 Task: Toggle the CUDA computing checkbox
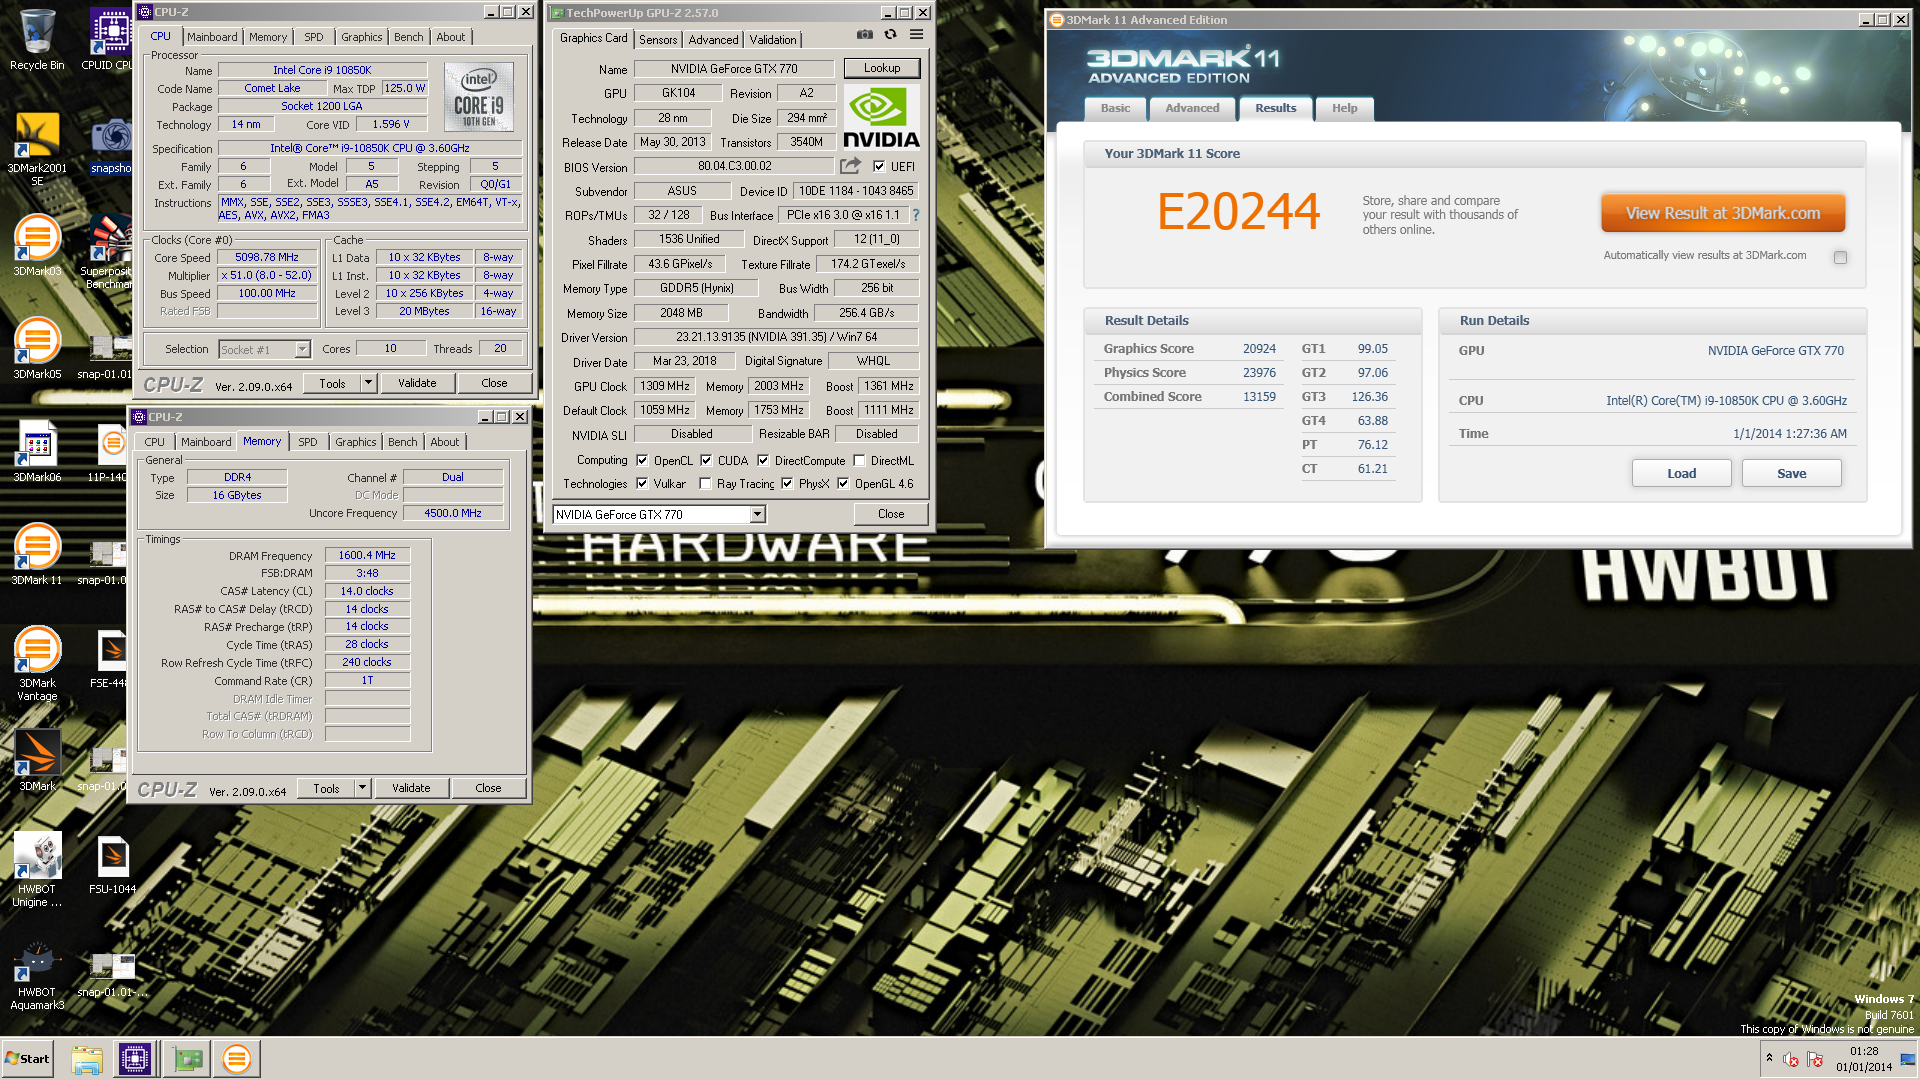tap(706, 461)
